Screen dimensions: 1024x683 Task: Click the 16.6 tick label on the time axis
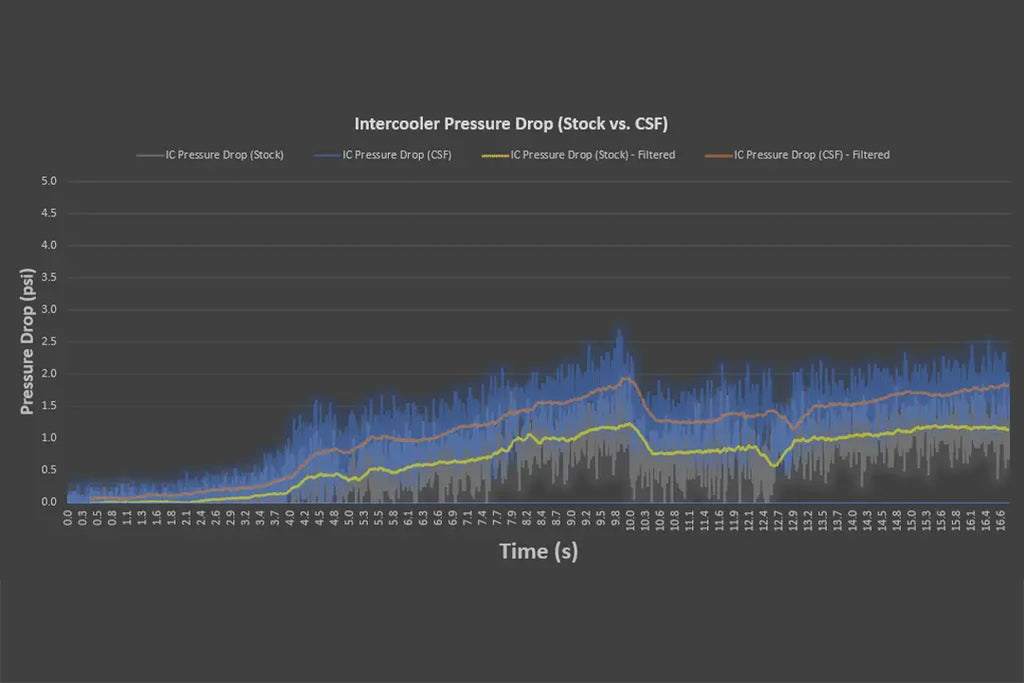click(x=1000, y=520)
